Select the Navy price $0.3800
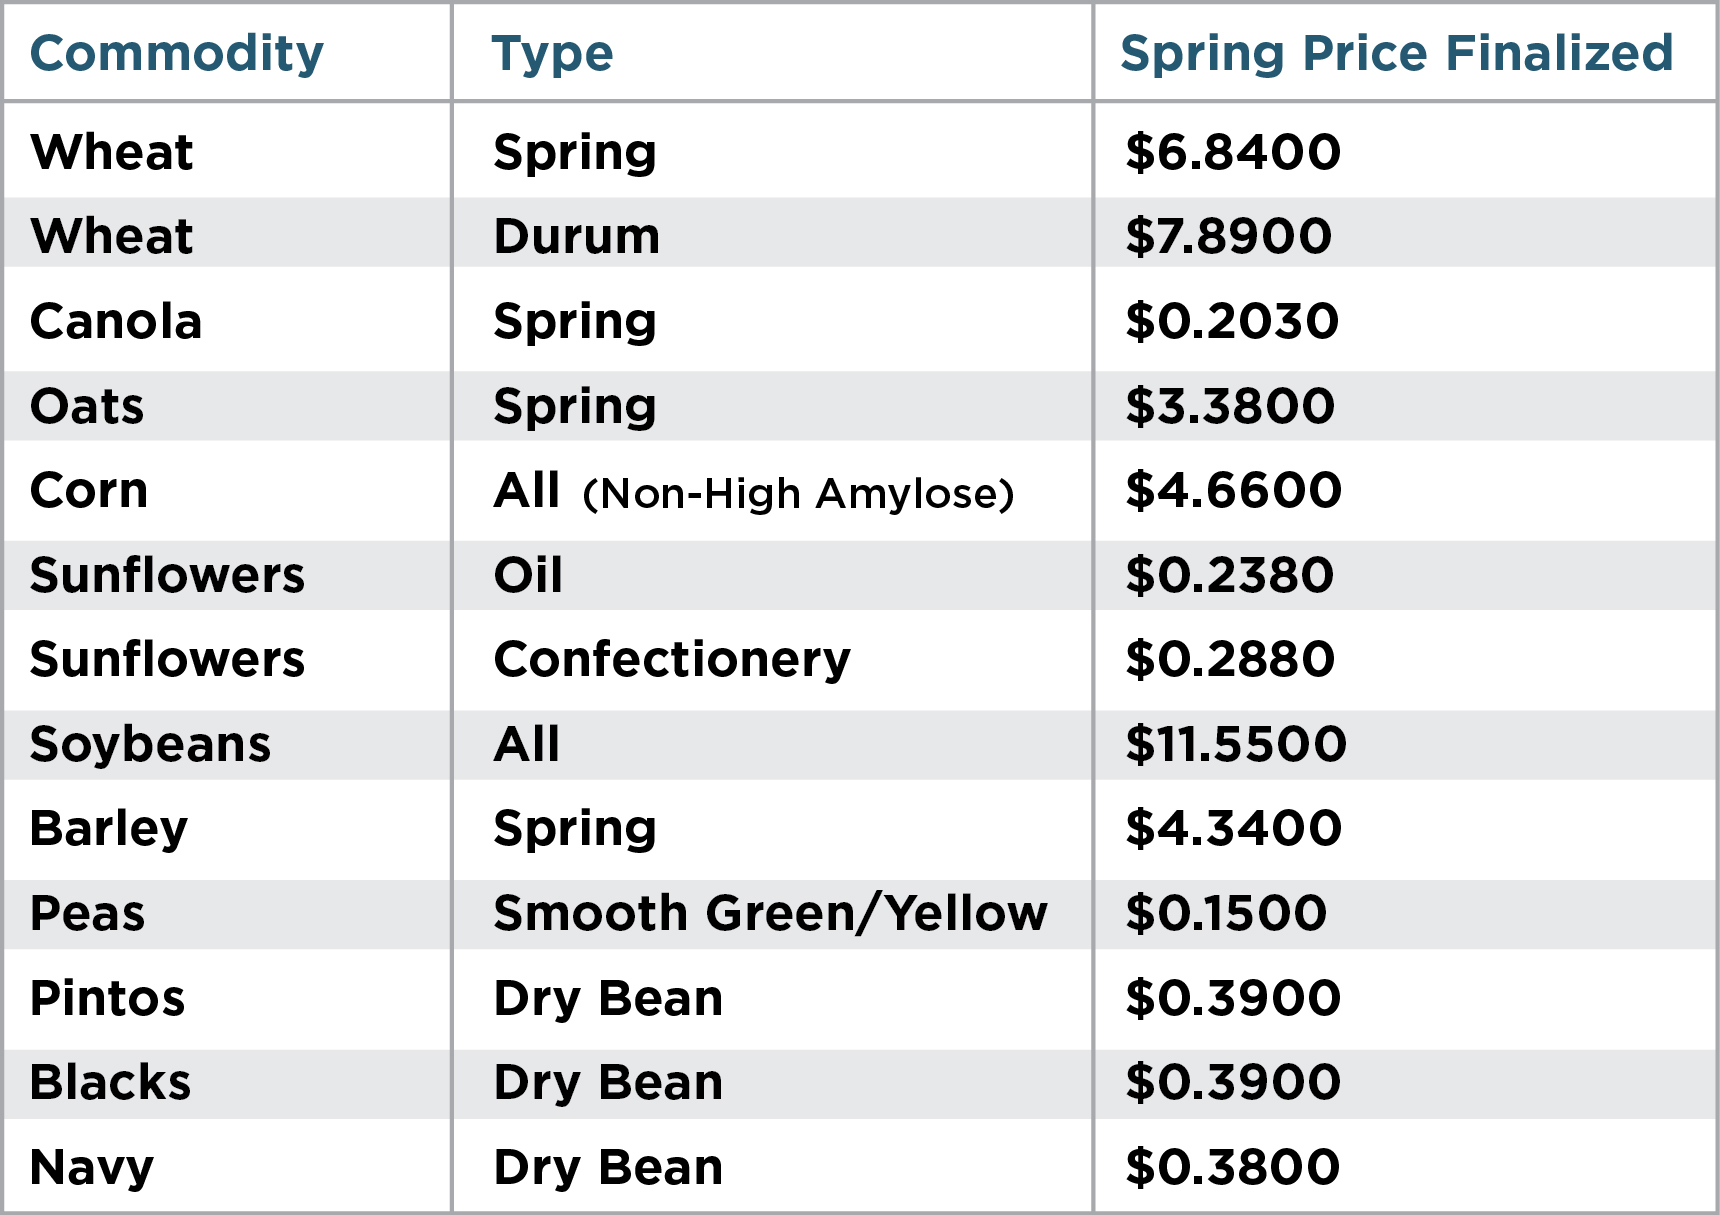This screenshot has width=1720, height=1215. coord(1232,1168)
